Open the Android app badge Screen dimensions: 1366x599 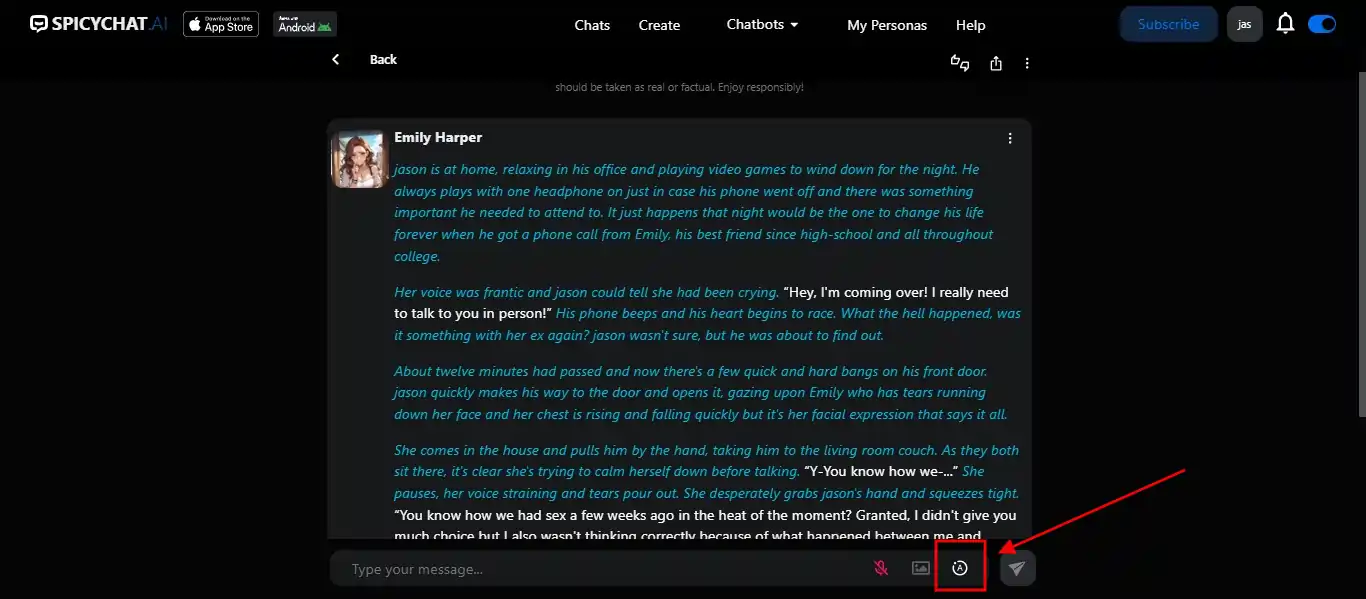click(x=305, y=24)
